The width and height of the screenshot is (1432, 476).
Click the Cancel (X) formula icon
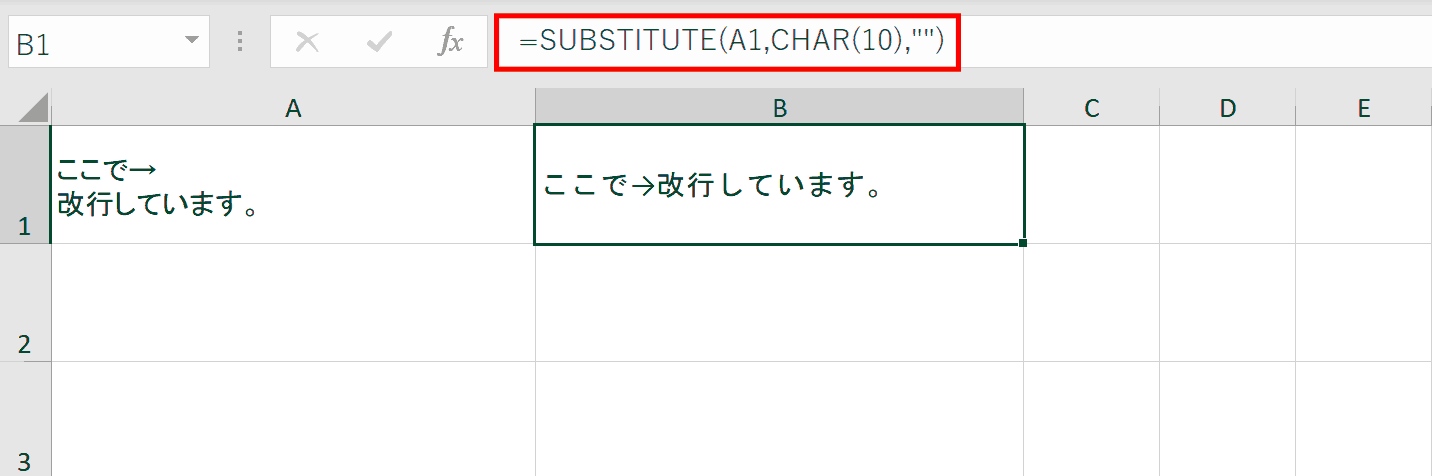coord(308,42)
